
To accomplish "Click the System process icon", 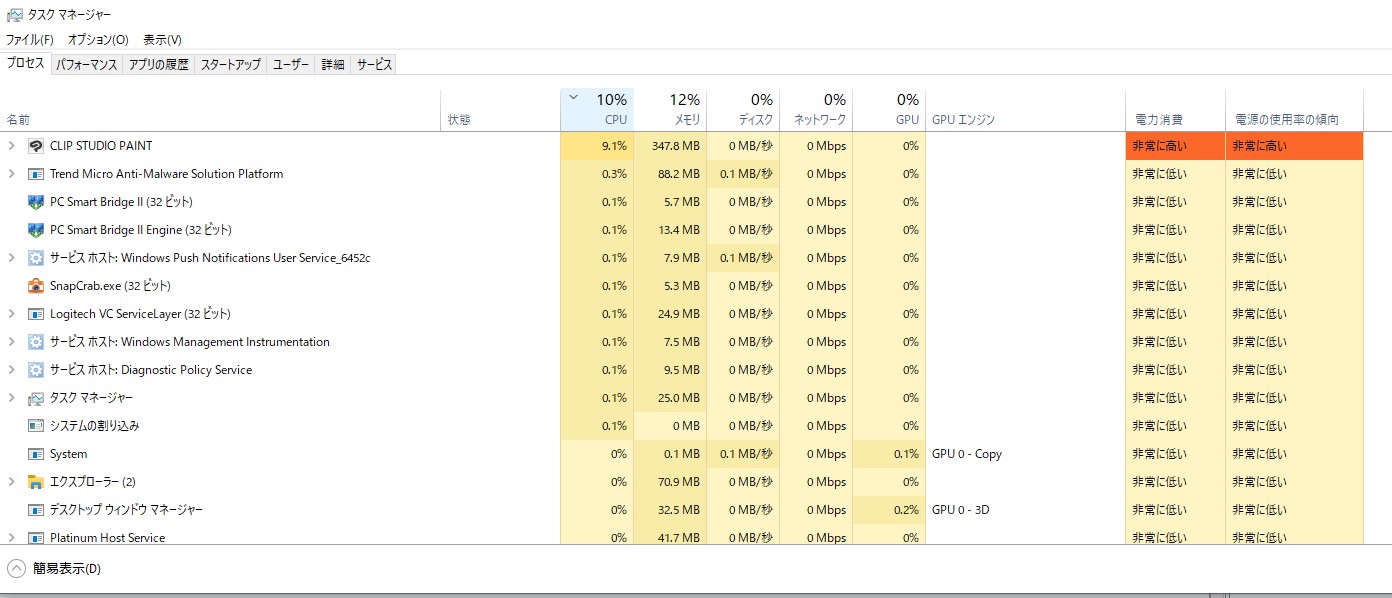I will pos(36,454).
